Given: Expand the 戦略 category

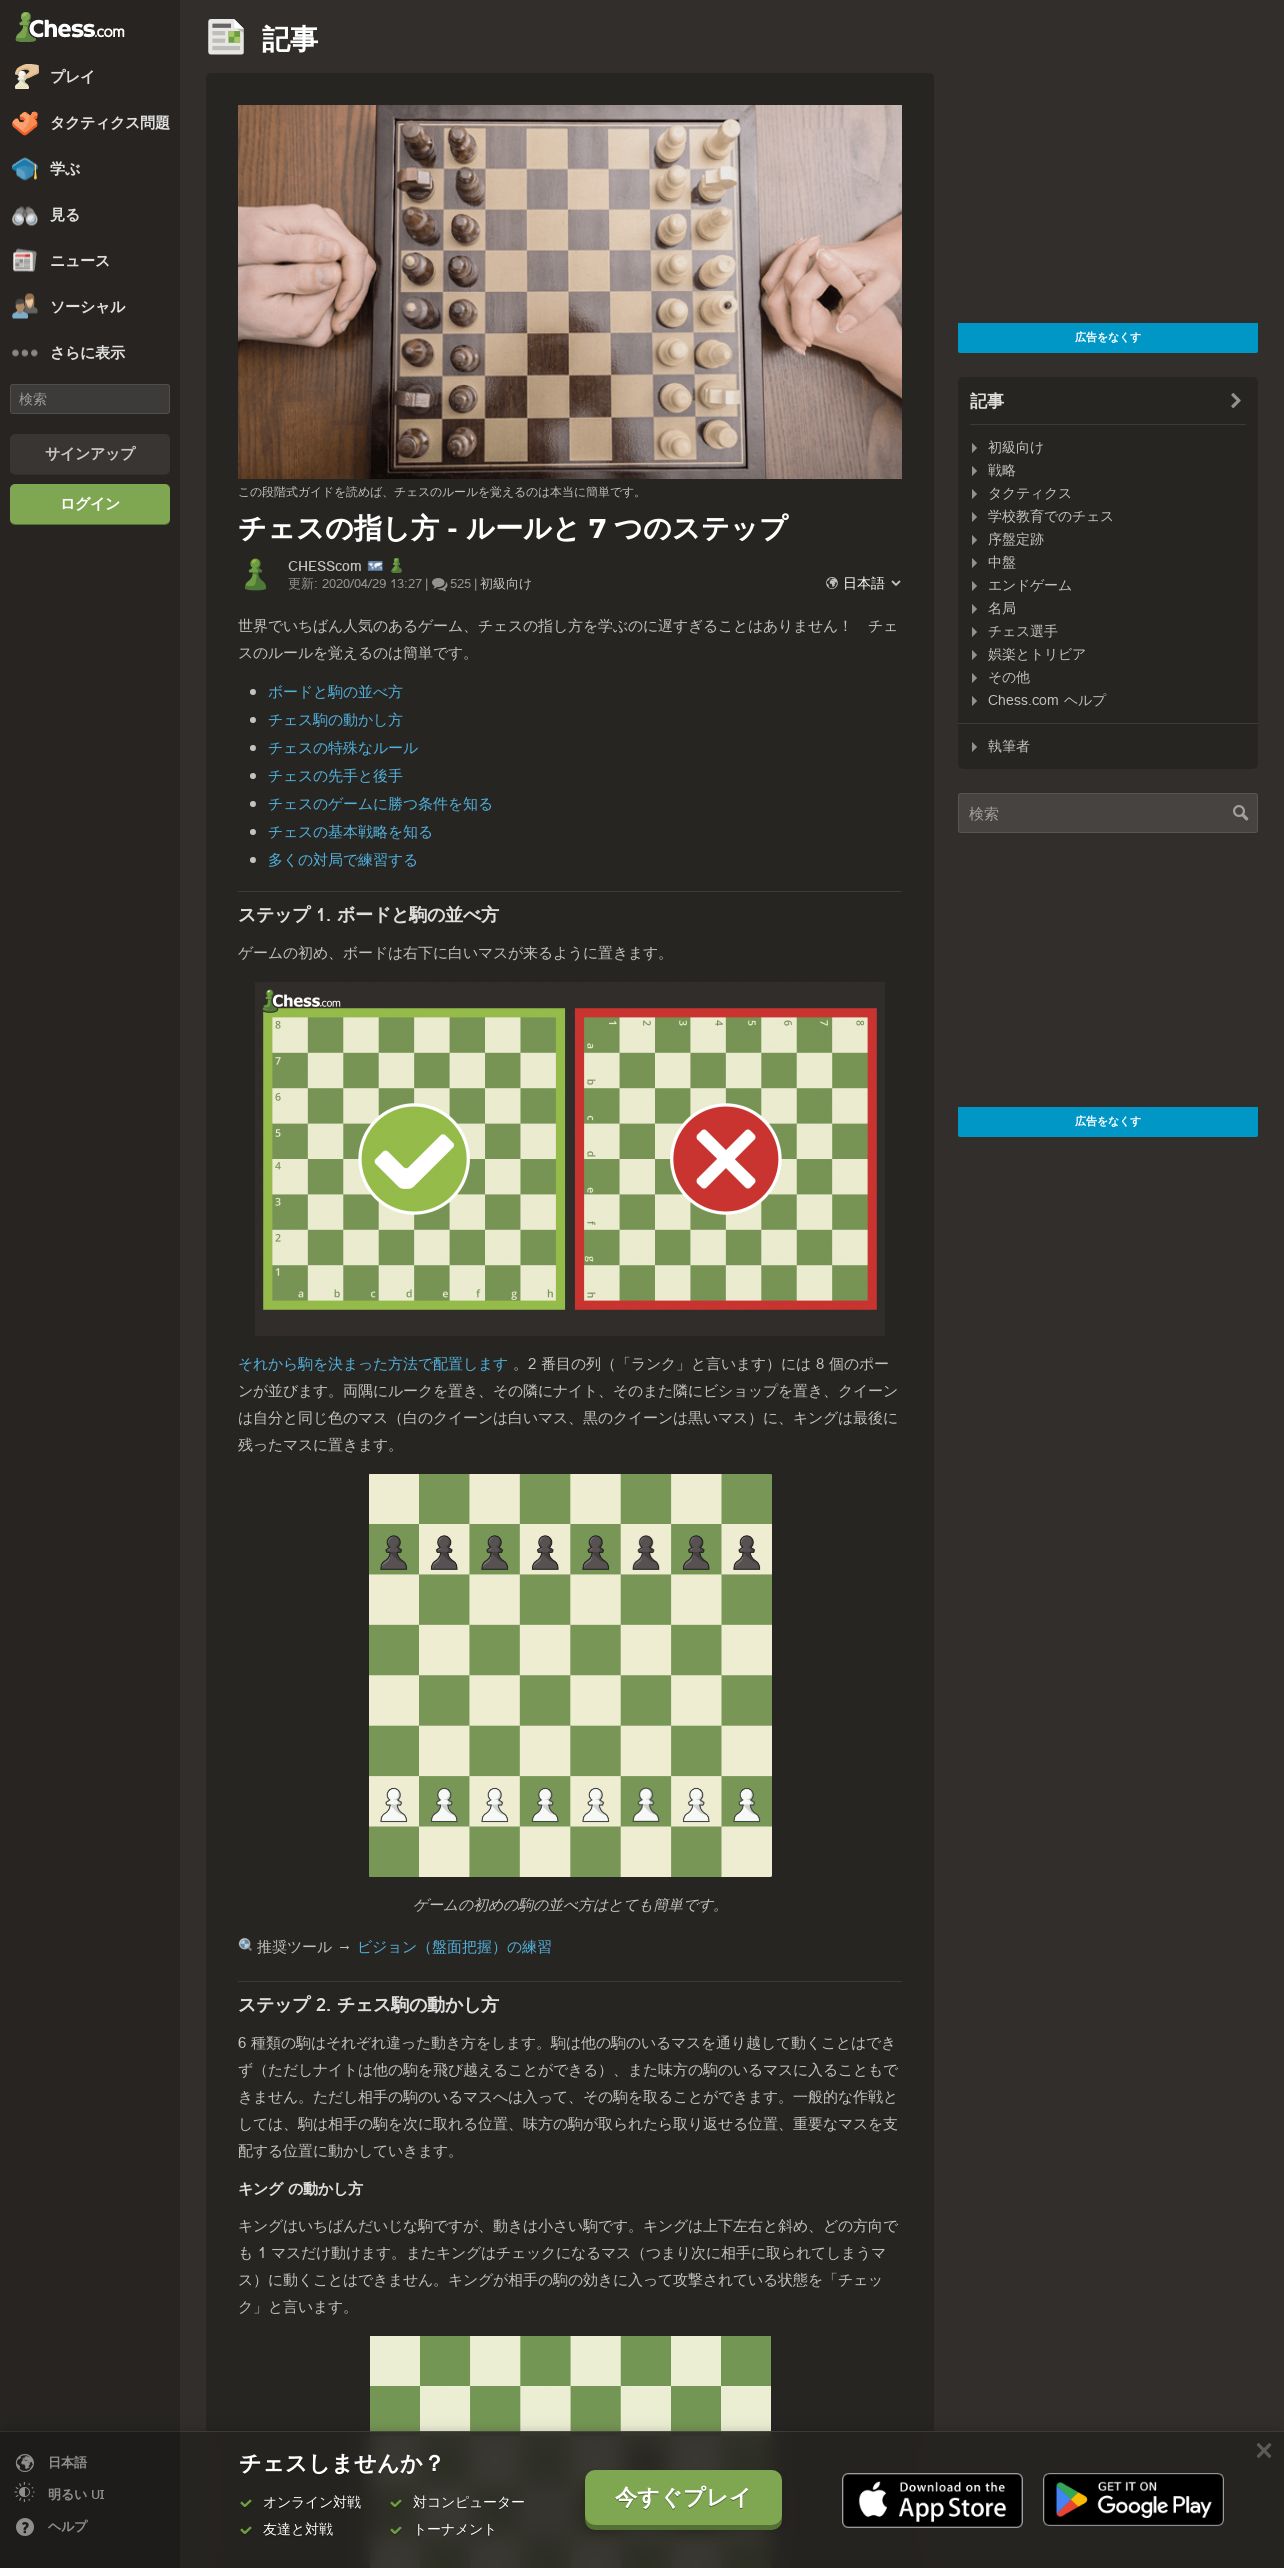Looking at the screenshot, I should (993, 471).
